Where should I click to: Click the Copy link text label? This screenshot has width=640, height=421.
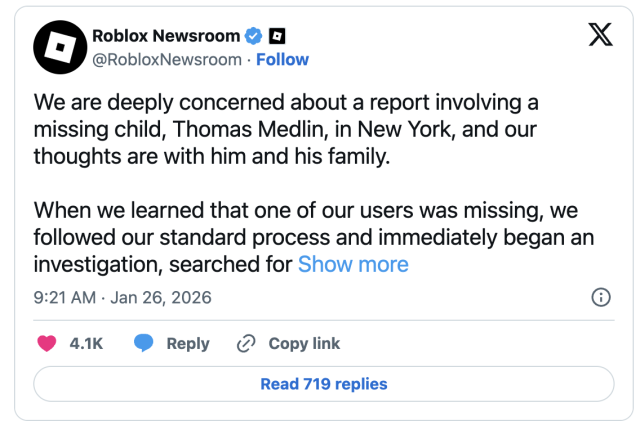[x=304, y=343]
